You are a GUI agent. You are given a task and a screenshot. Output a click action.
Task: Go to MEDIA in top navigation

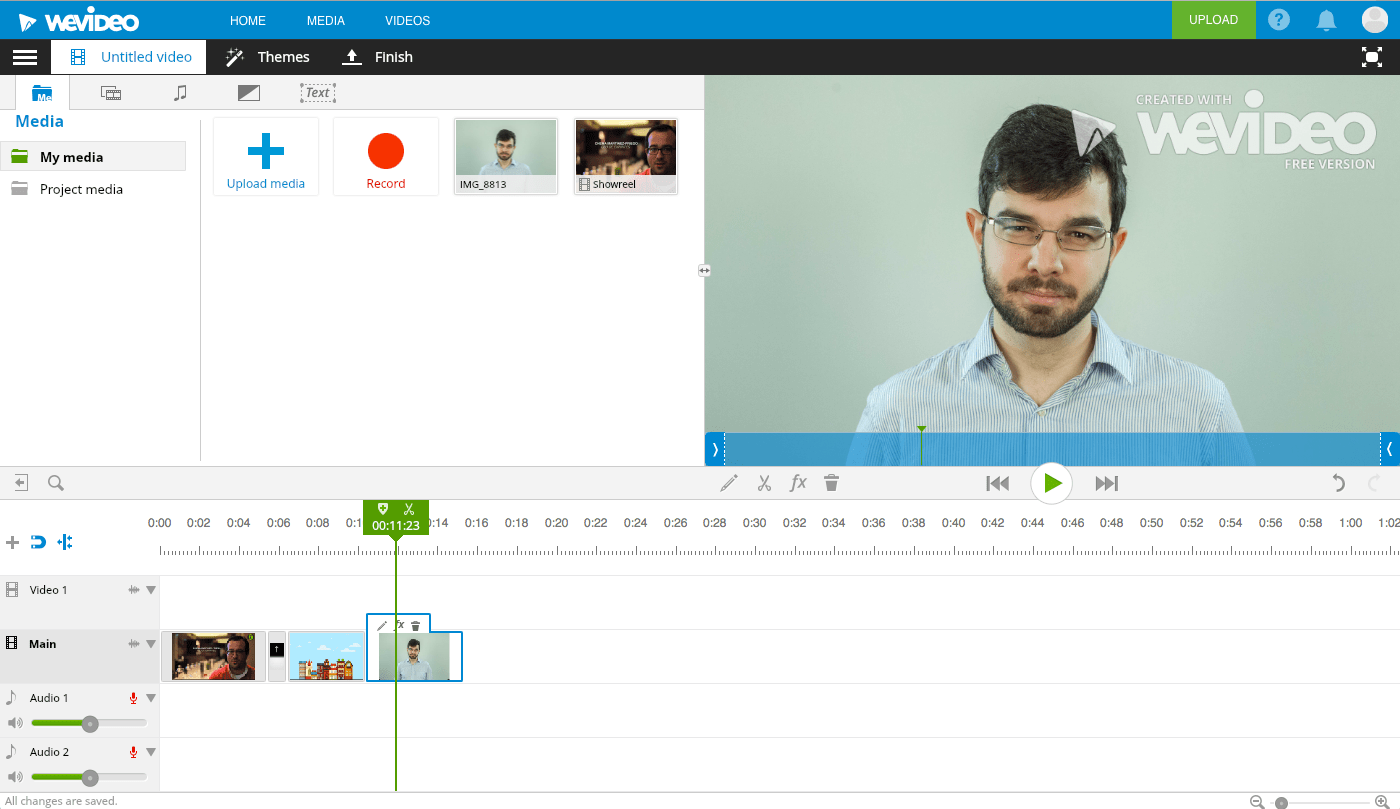pos(326,20)
